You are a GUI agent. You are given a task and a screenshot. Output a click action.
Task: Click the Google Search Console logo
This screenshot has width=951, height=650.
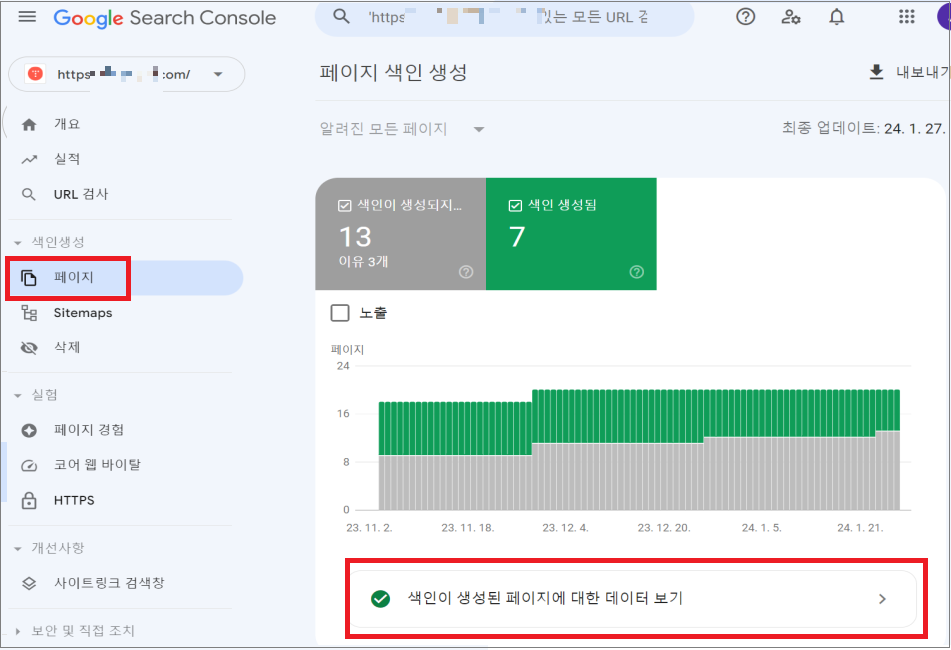[x=164, y=18]
